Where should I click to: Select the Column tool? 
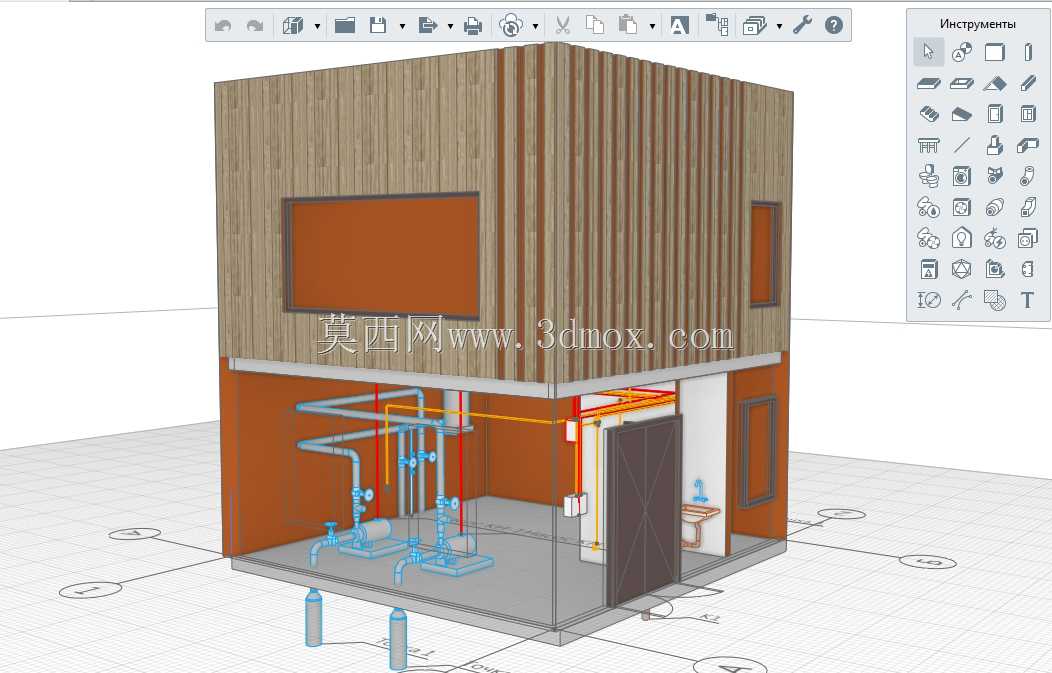(1028, 52)
